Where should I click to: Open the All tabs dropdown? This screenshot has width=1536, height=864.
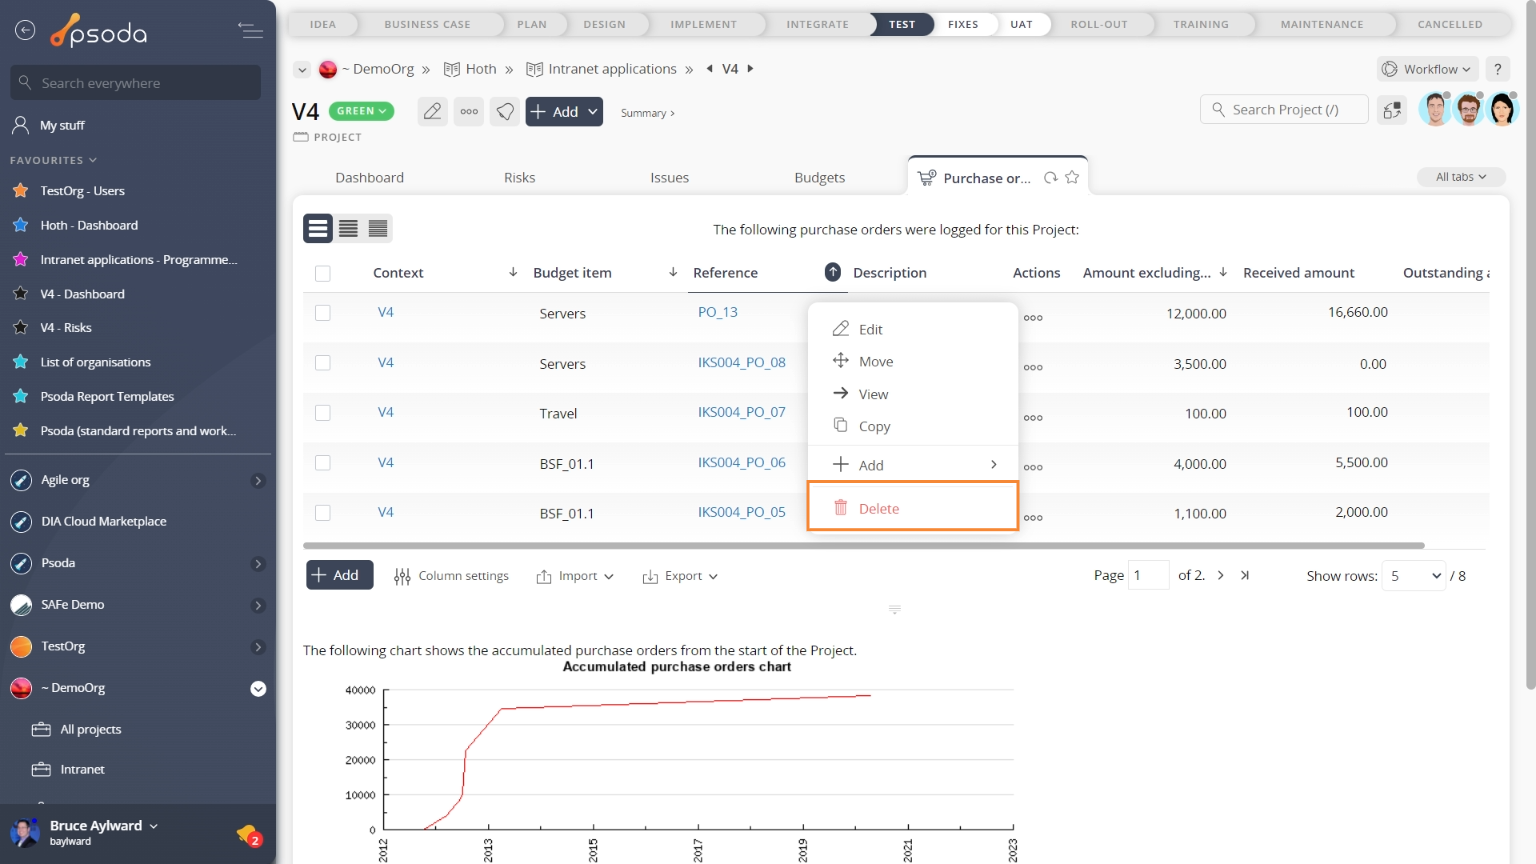tap(1461, 177)
